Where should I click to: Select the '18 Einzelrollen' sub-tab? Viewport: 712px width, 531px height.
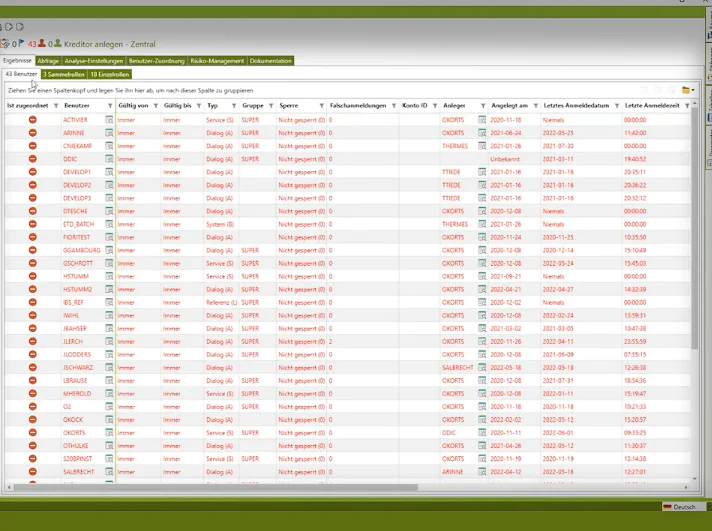tap(109, 74)
